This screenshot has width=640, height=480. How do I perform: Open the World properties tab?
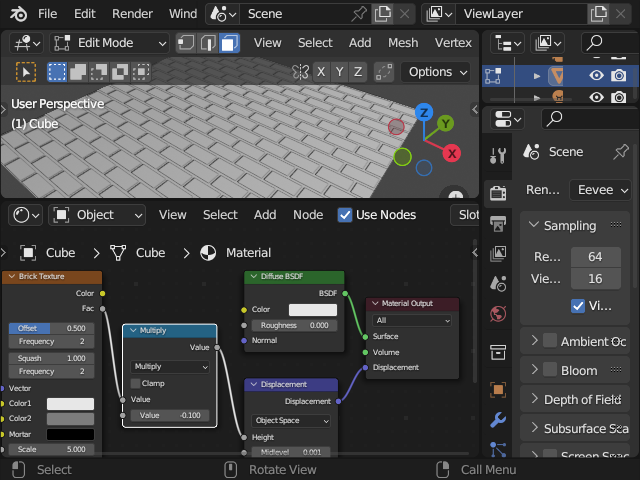pos(498,313)
